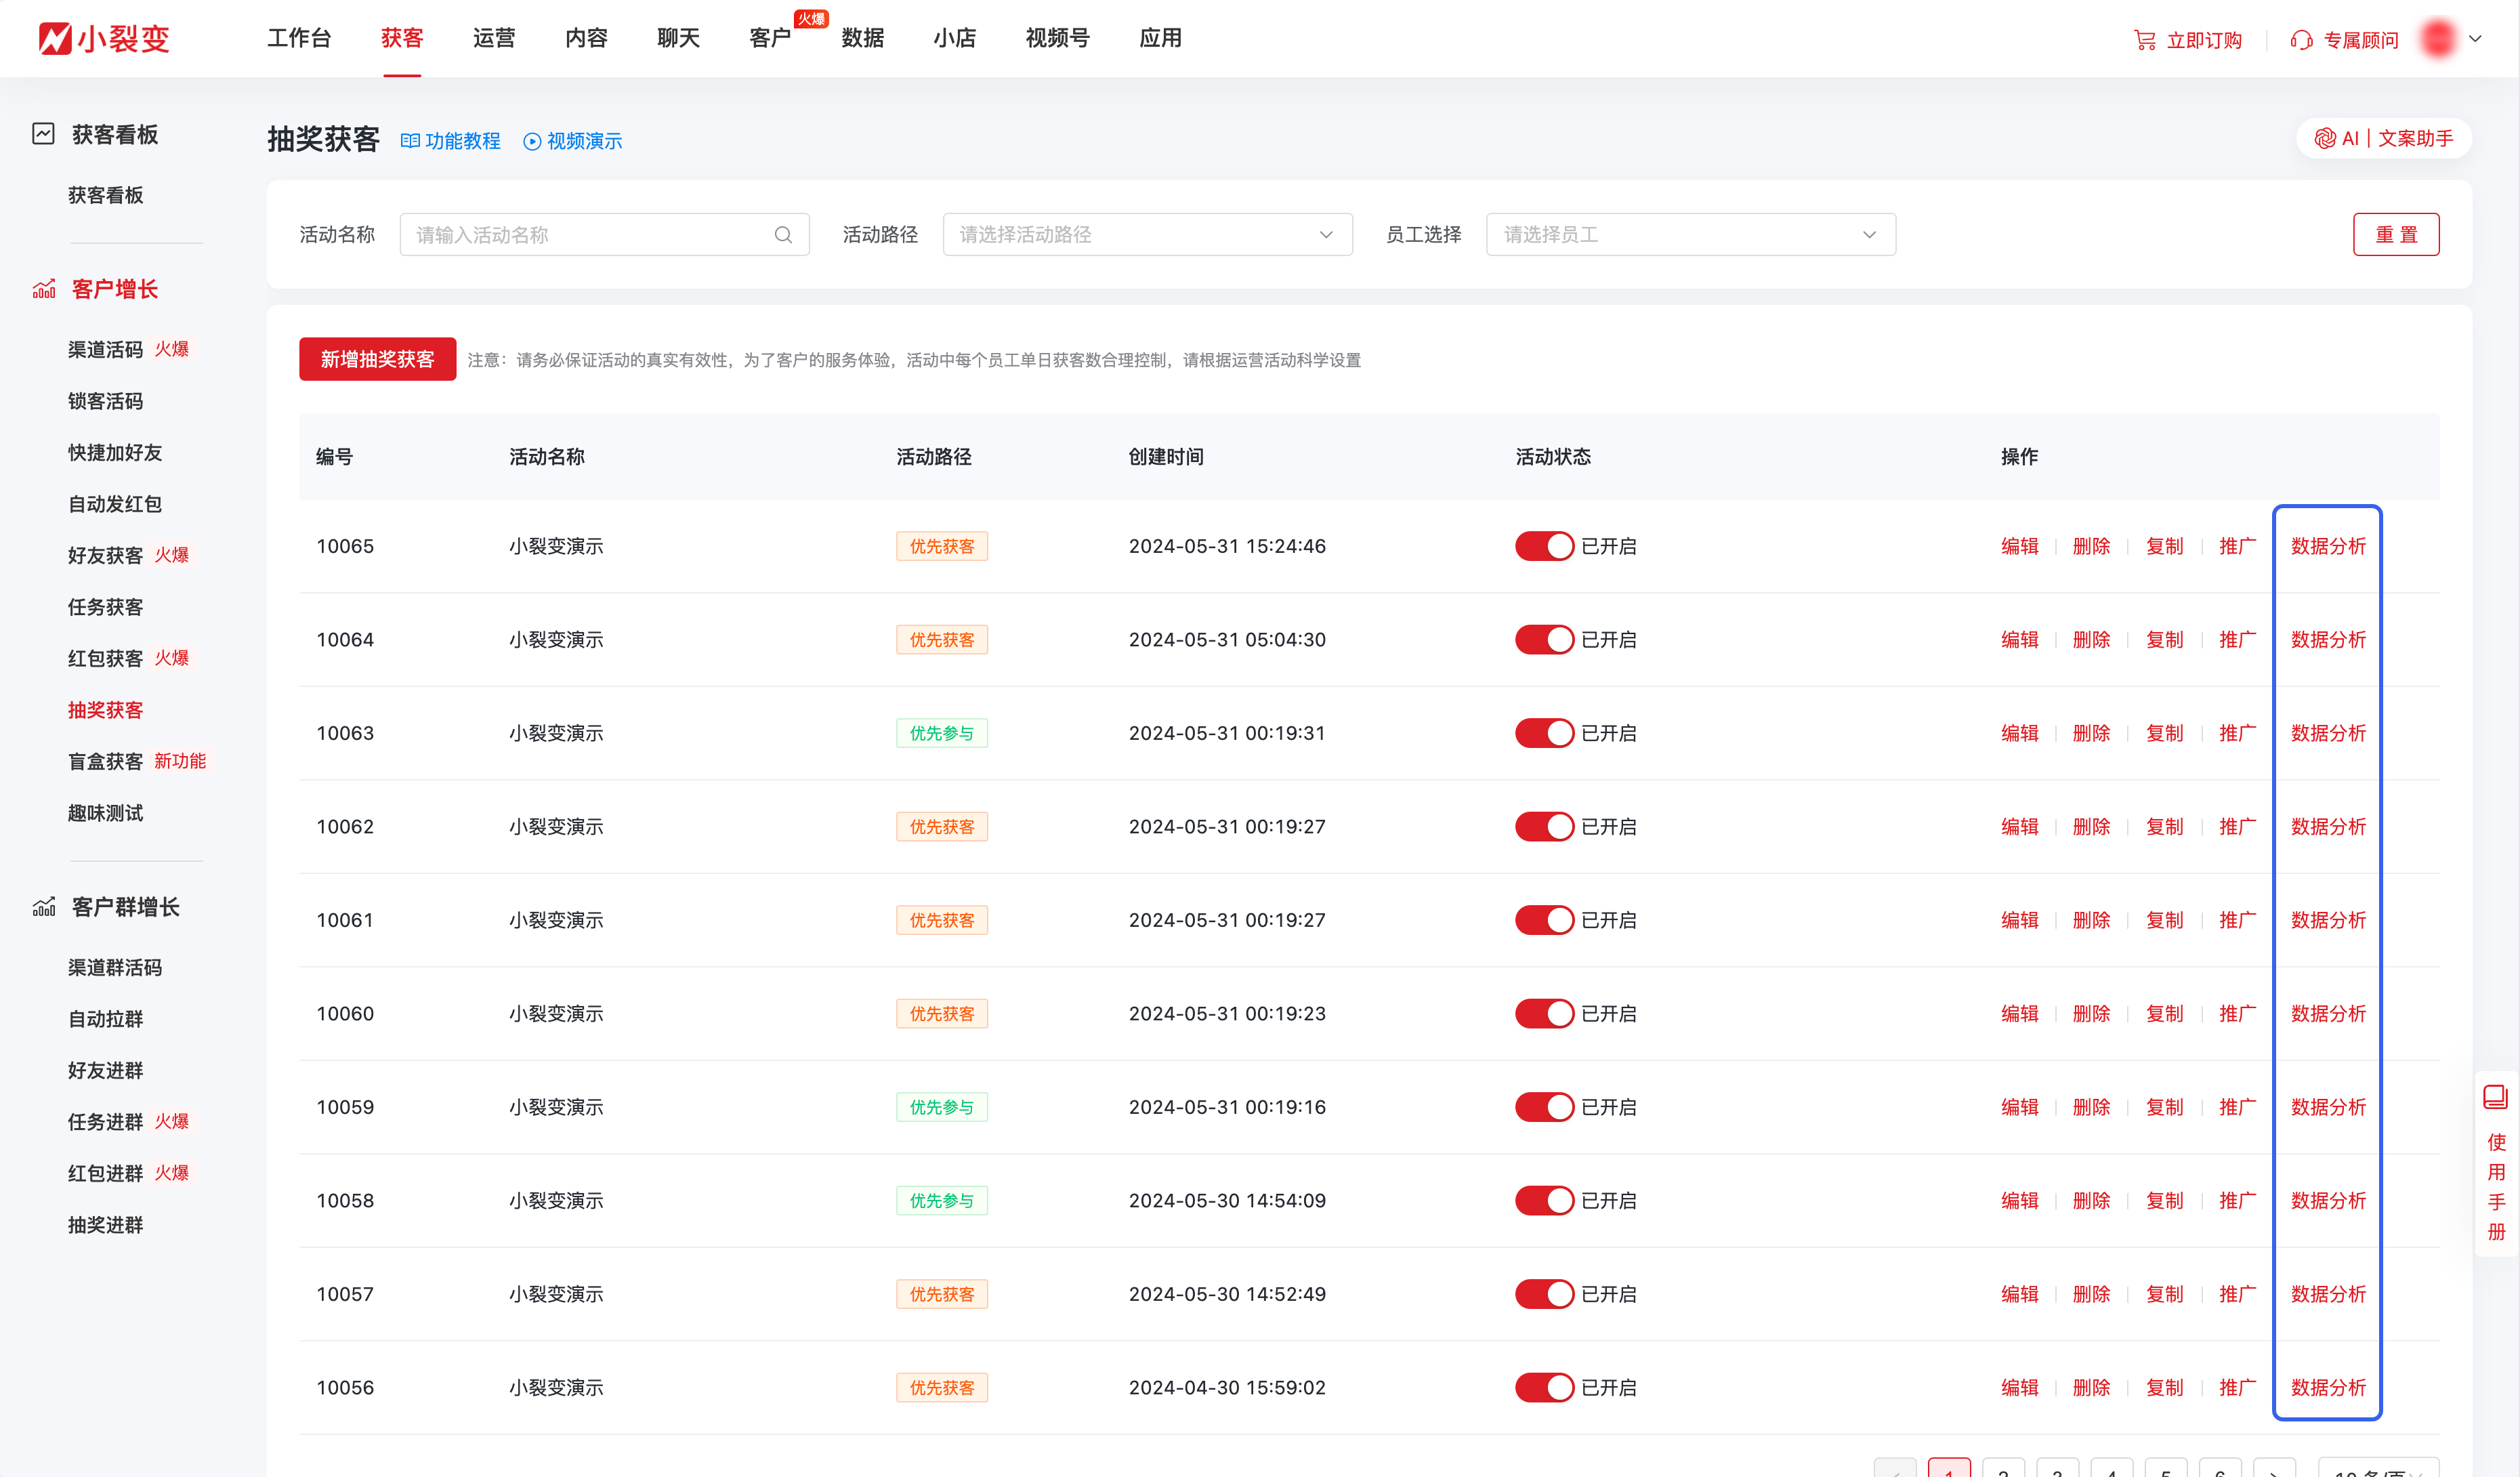The image size is (2520, 1477).
Task: Click the 小裂变 logo icon
Action: tap(55, 38)
